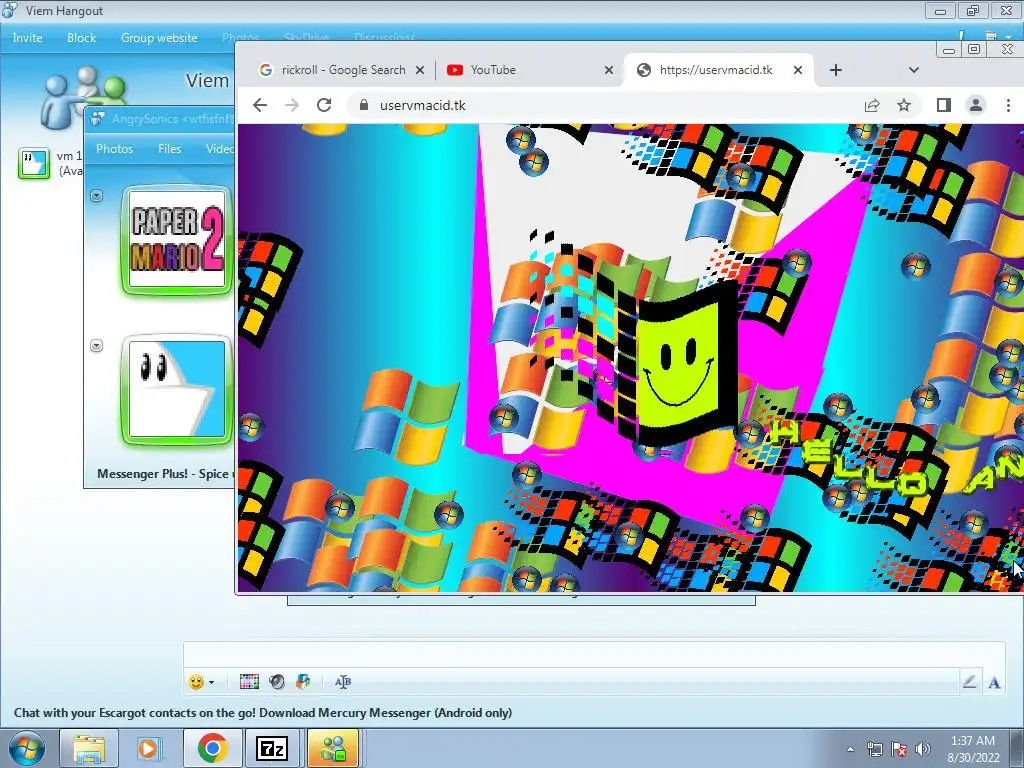Click the text formatting AB icon

pos(343,682)
